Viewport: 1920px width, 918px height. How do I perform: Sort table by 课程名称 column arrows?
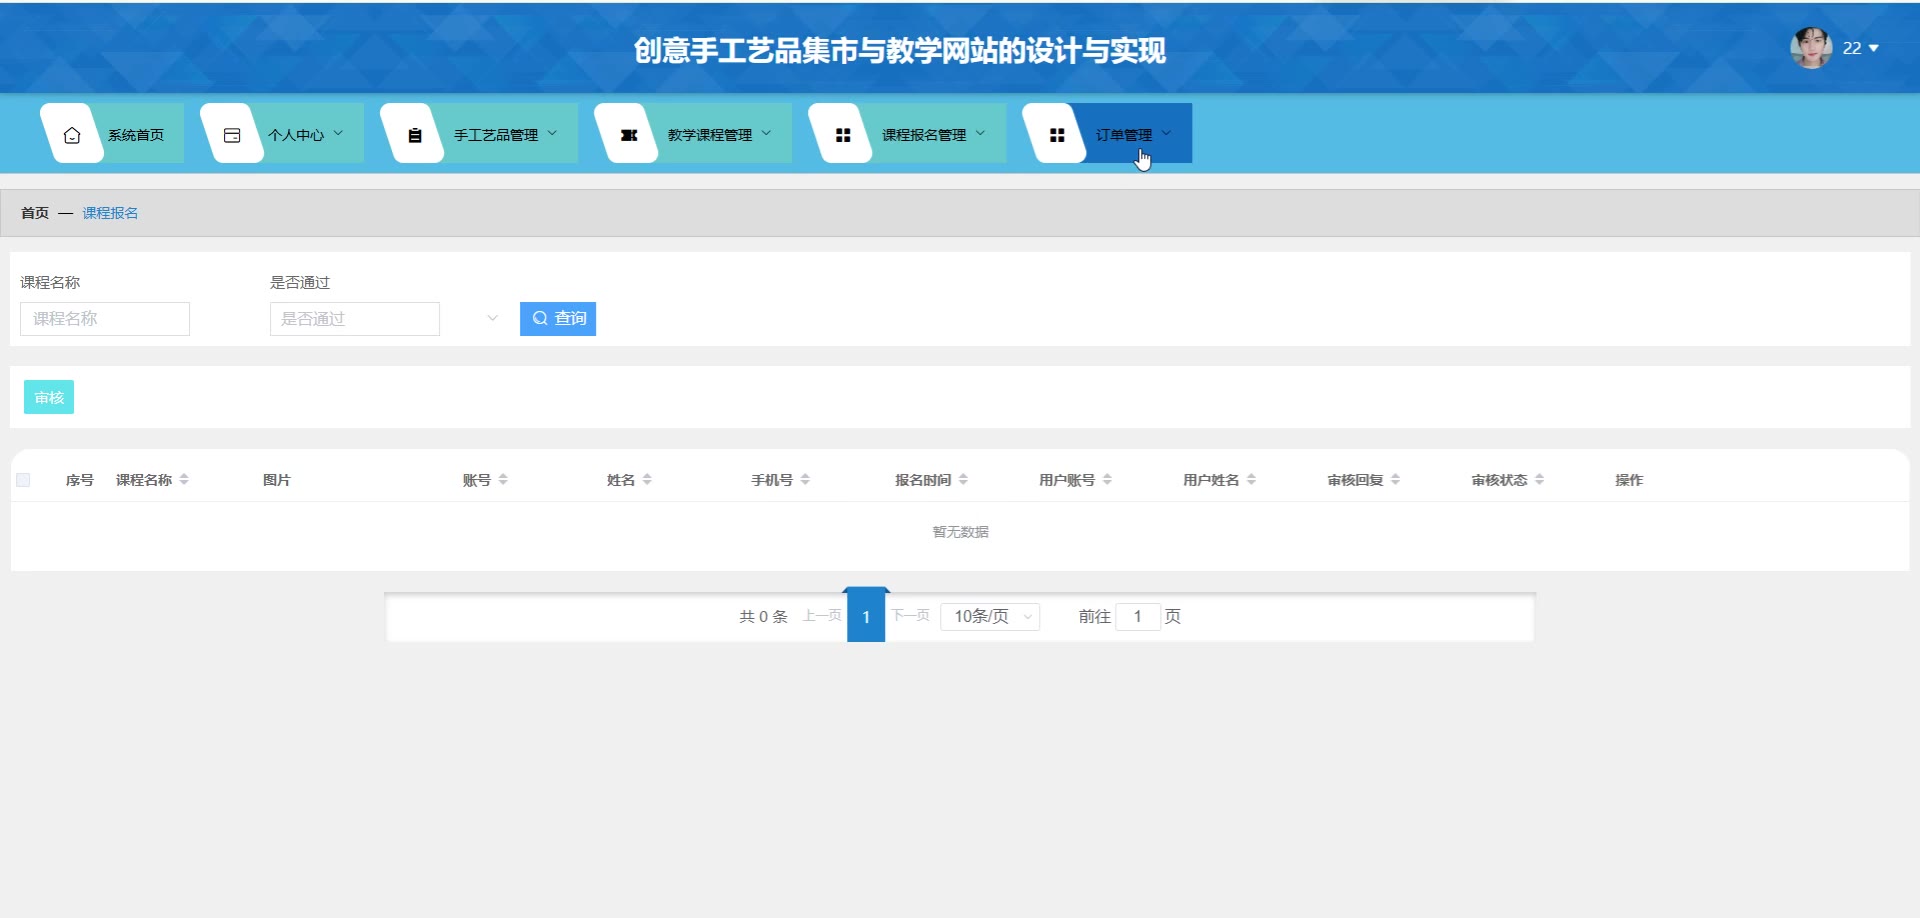point(184,480)
